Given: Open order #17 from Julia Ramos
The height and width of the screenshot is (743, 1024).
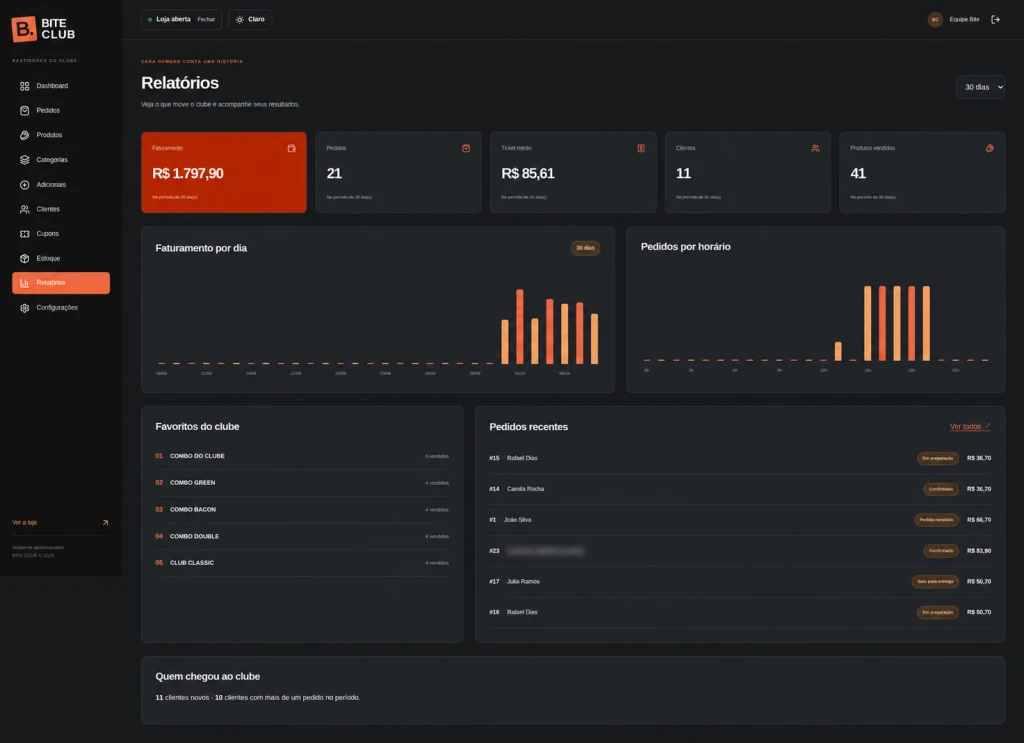Looking at the screenshot, I should pyautogui.click(x=740, y=582).
